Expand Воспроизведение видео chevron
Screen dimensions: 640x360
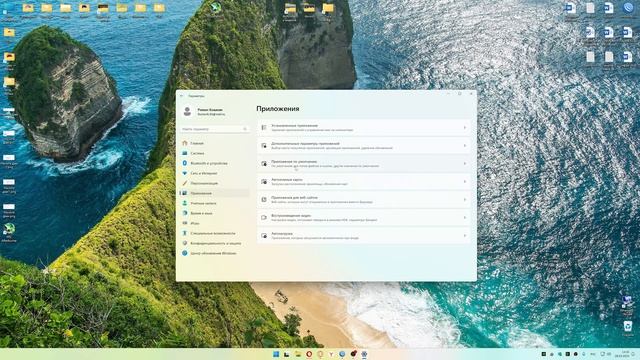tap(464, 218)
